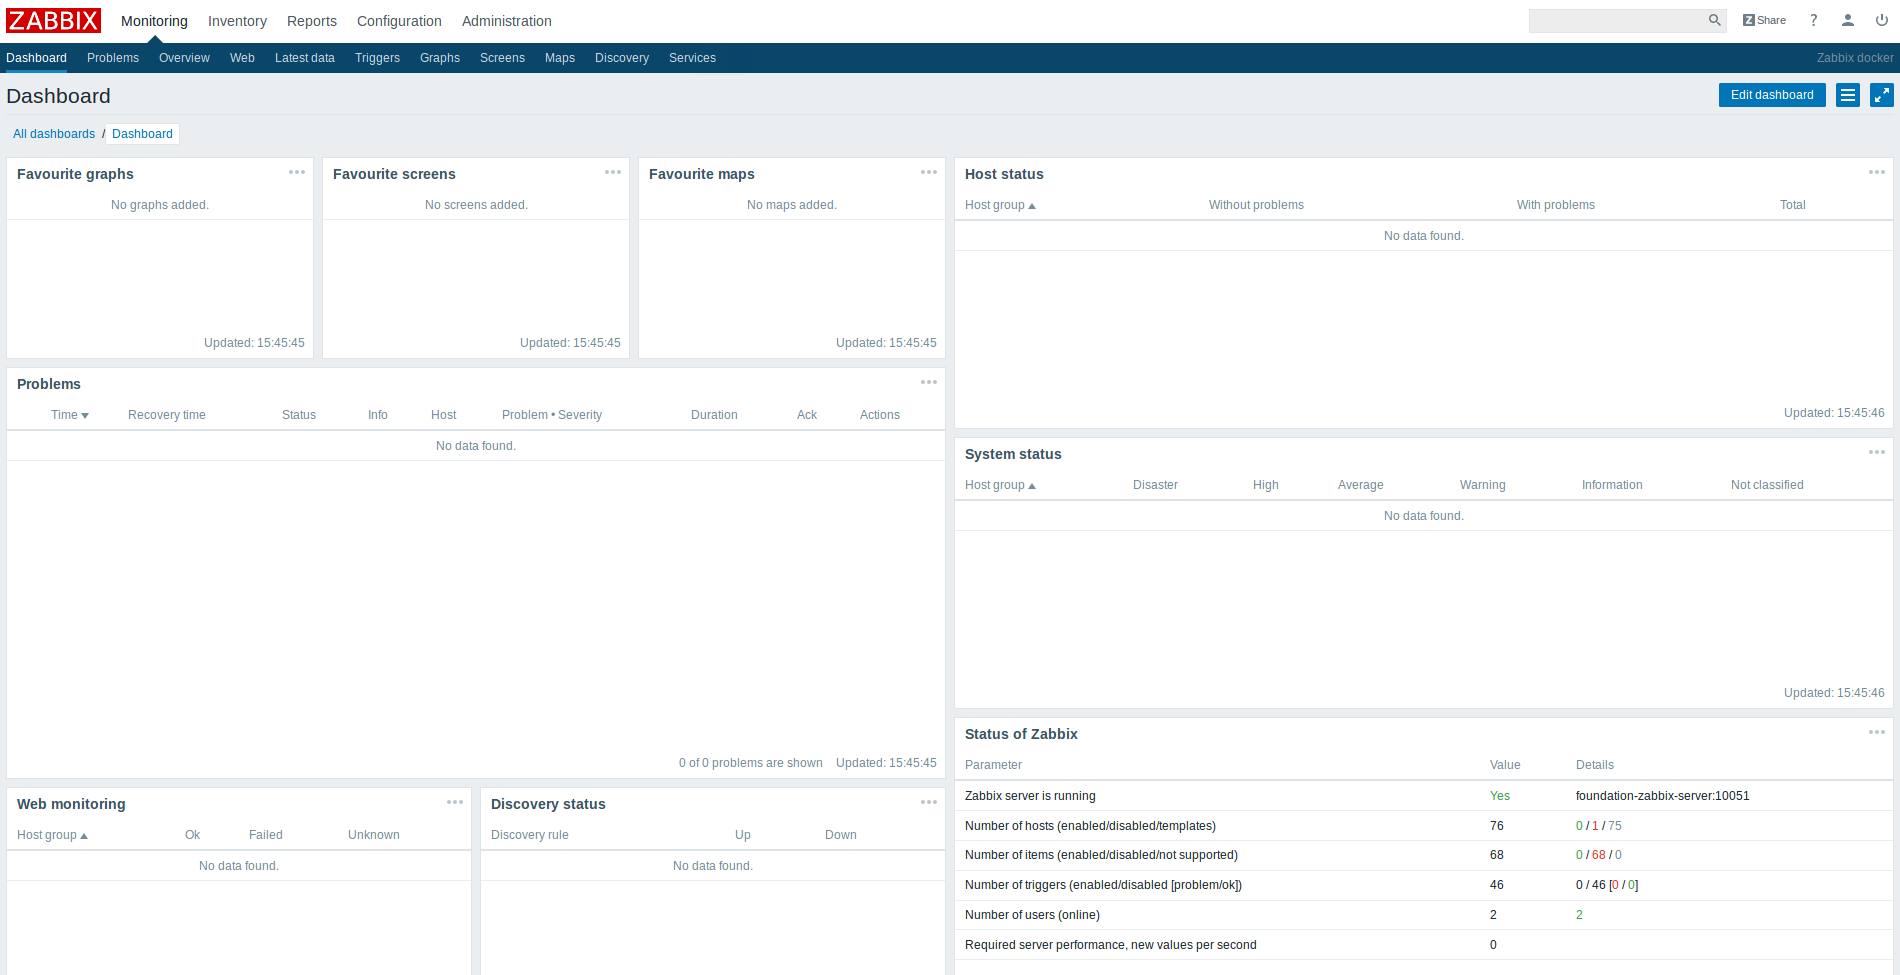The width and height of the screenshot is (1900, 975).
Task: Open user profile settings
Action: 1847,20
